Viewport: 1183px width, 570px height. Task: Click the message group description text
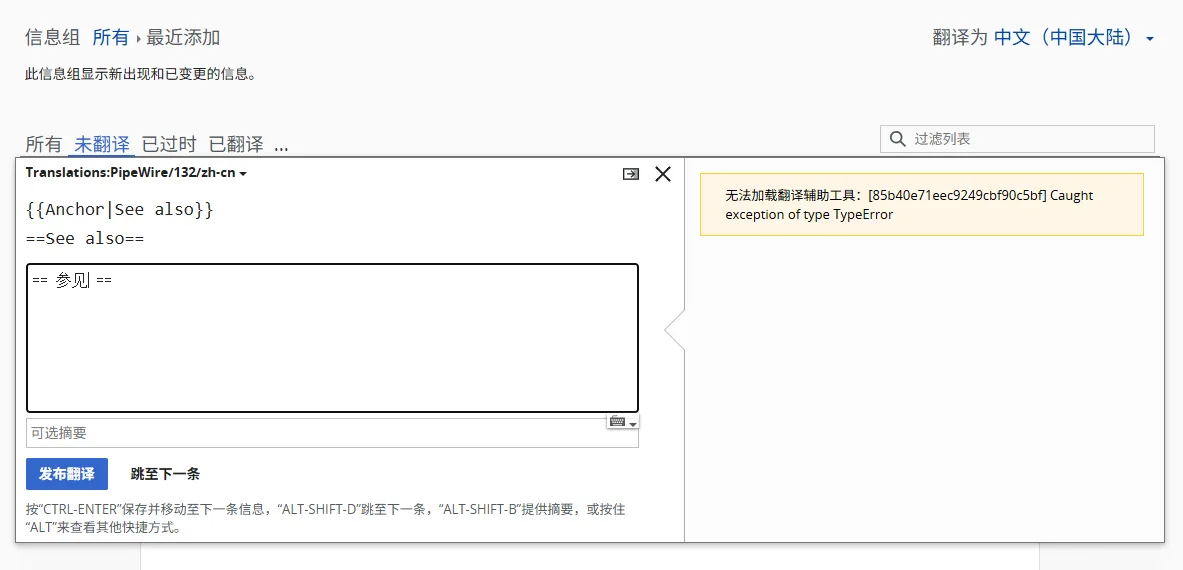(140, 74)
